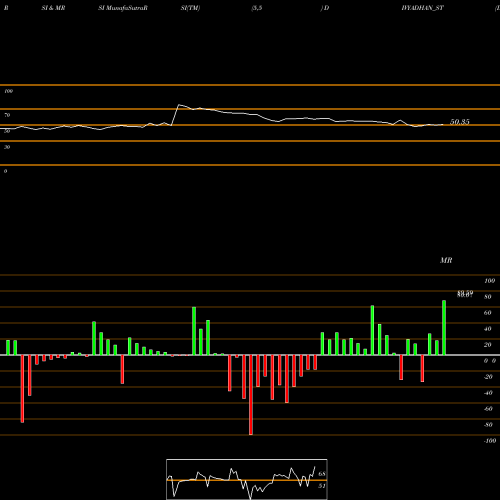Screen dimensions: 500x500
Task: Click the RSI line peak above 70 level
Action: (179, 105)
